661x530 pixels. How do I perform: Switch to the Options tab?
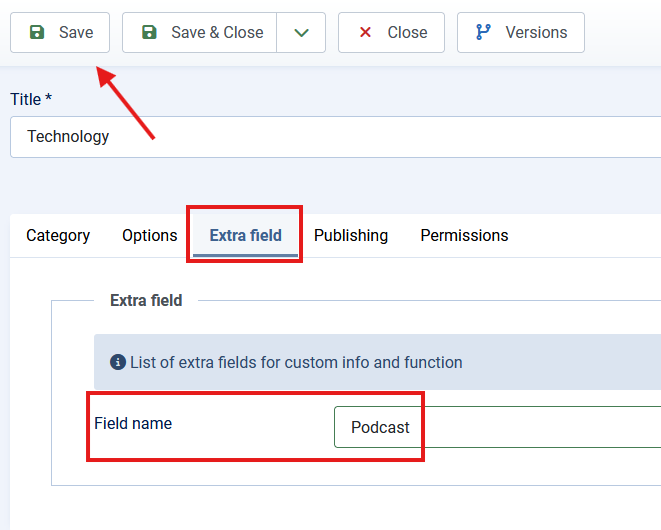pos(150,236)
